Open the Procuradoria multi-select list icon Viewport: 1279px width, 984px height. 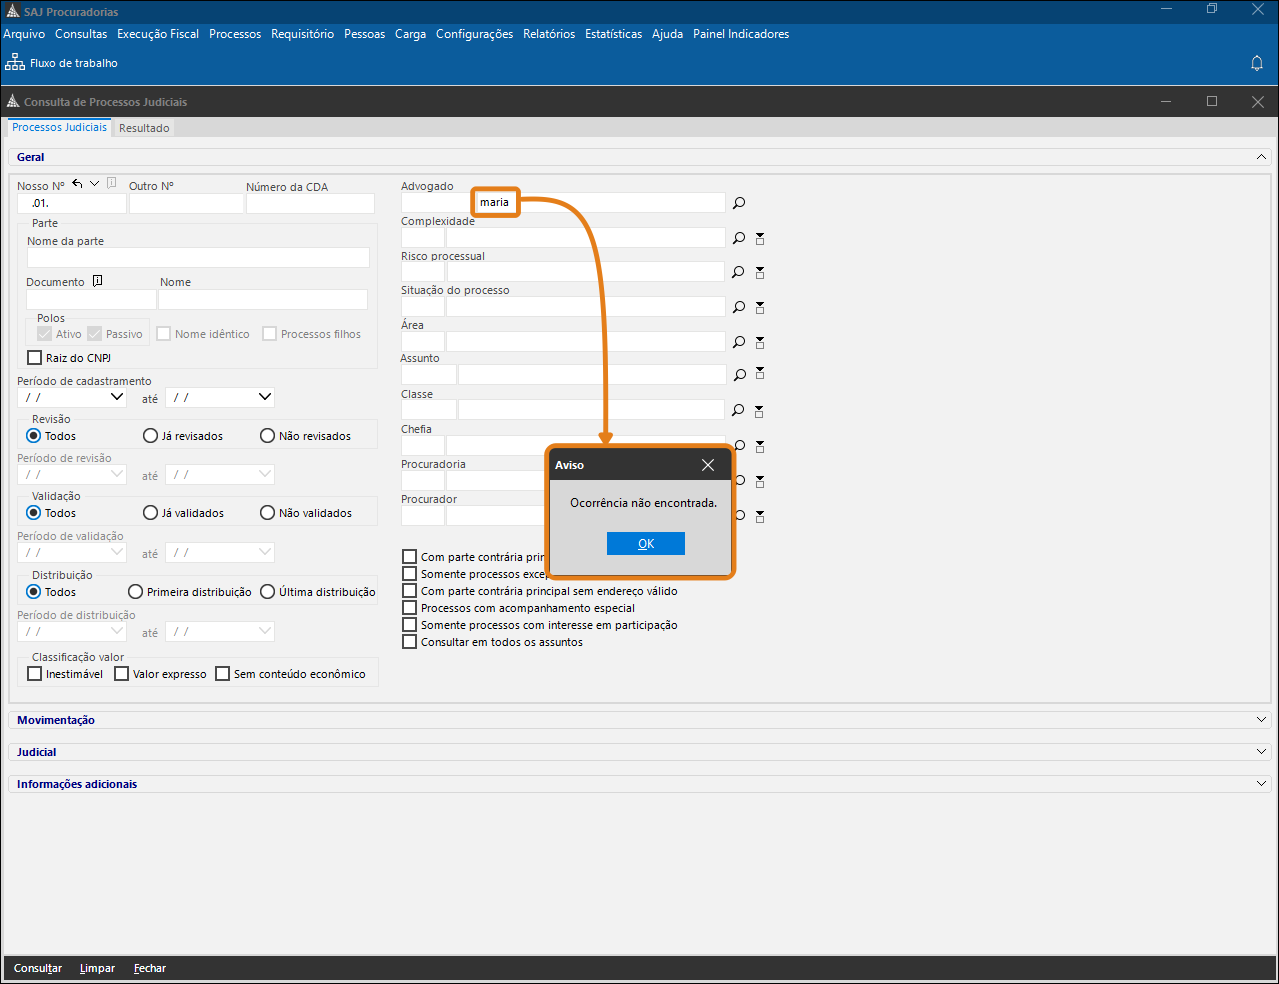(760, 481)
